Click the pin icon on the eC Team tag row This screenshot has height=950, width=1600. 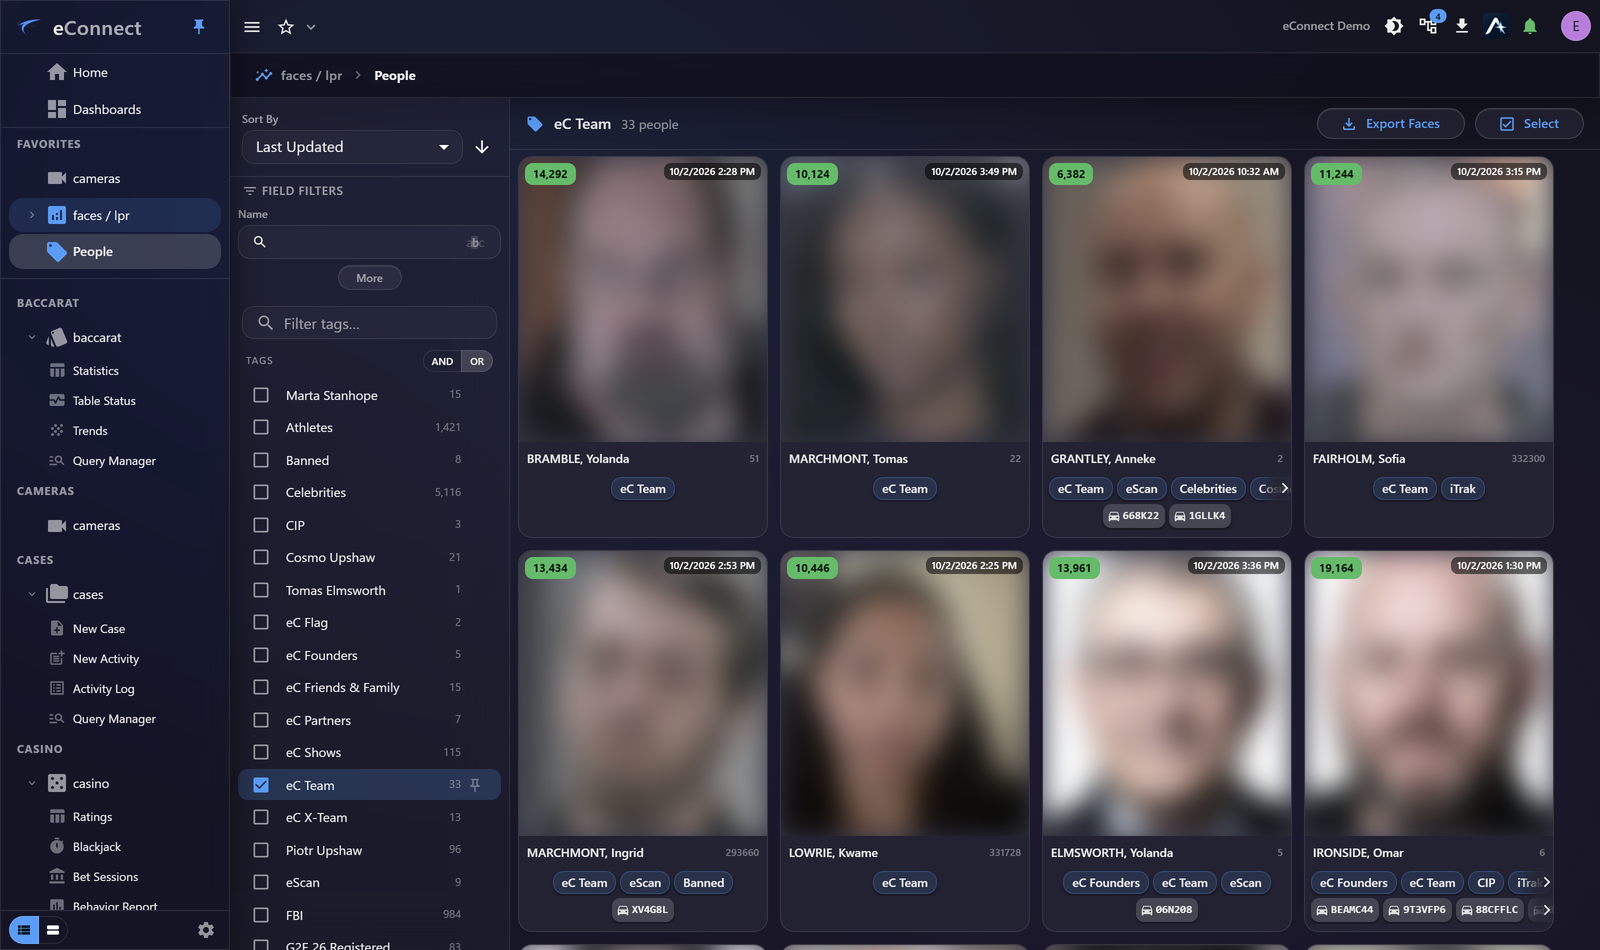pos(475,785)
